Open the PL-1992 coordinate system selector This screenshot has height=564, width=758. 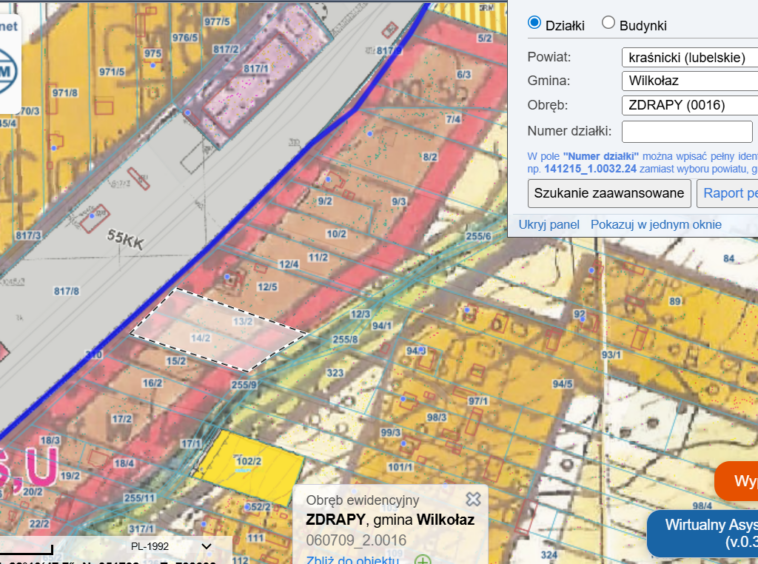click(x=171, y=547)
